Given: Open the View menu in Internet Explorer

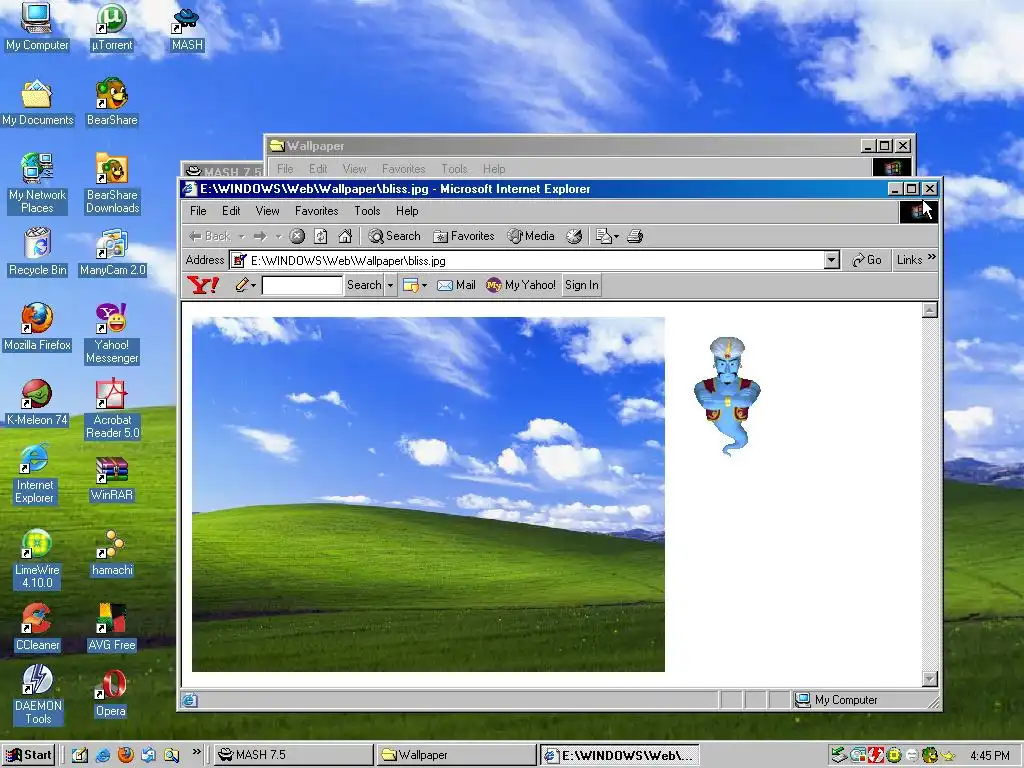Looking at the screenshot, I should 268,211.
